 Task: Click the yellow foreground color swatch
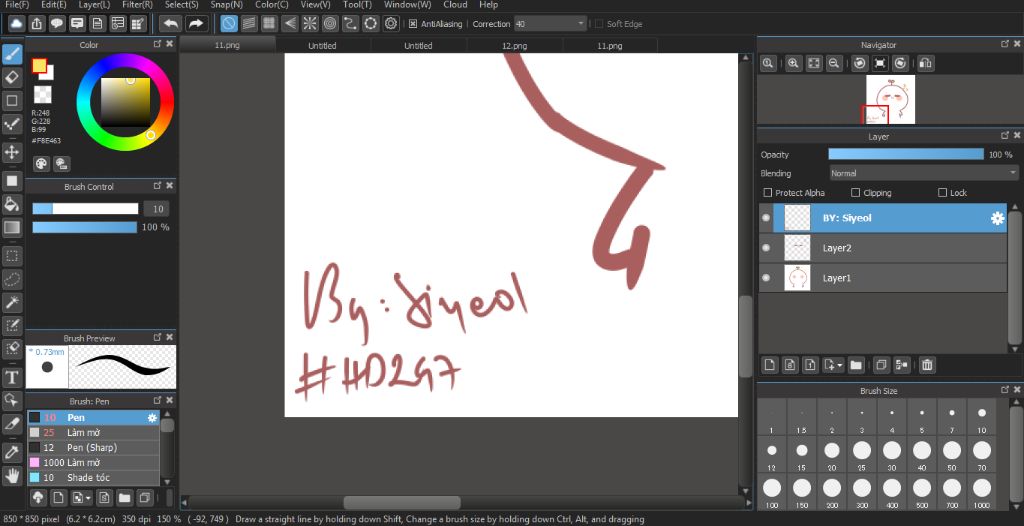[39, 66]
